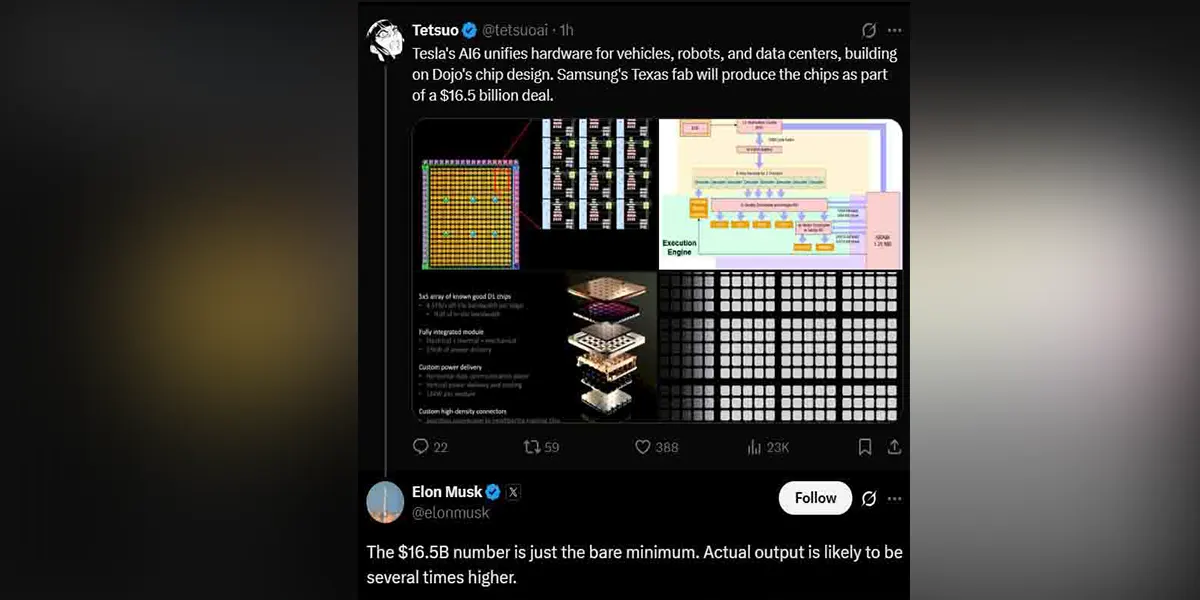This screenshot has height=600, width=1200.
Task: Follow Elon Musk
Action: click(x=815, y=497)
